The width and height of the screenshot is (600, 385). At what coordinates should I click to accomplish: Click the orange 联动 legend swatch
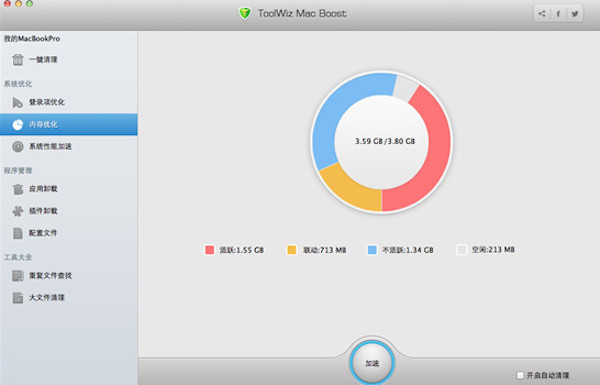click(292, 250)
